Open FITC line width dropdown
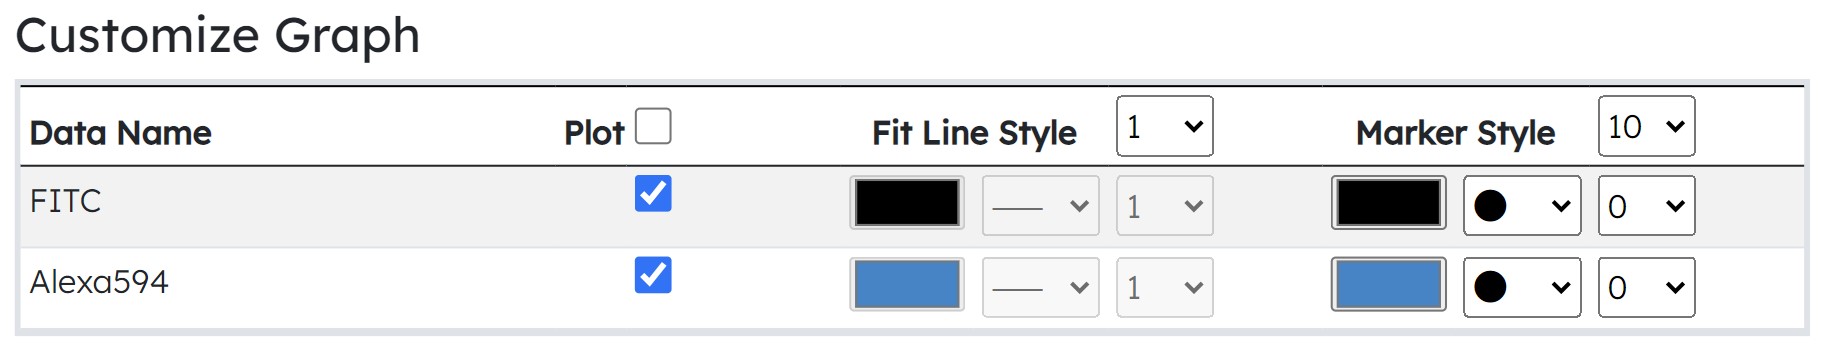This screenshot has height=362, width=1822. pyautogui.click(x=1165, y=206)
